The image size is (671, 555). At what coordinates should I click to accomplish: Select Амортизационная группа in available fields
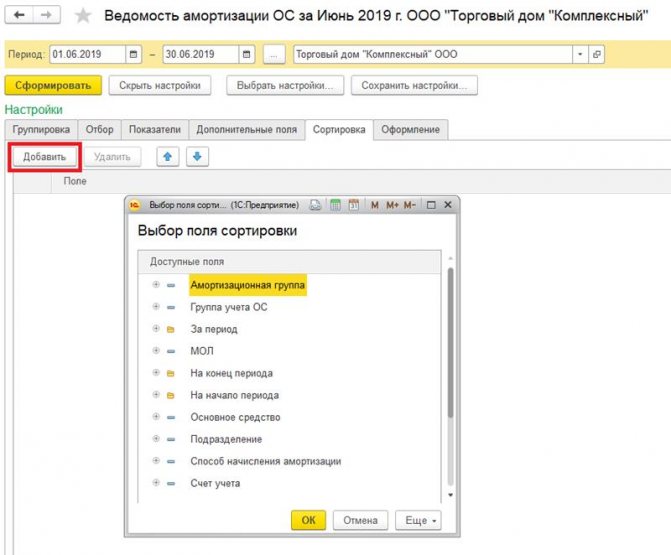(x=248, y=285)
